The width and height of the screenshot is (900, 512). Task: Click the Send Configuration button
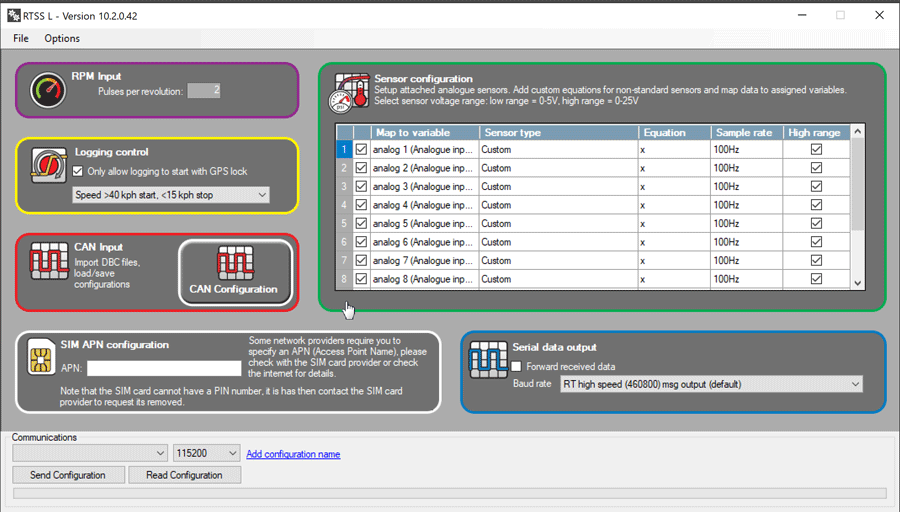click(68, 475)
